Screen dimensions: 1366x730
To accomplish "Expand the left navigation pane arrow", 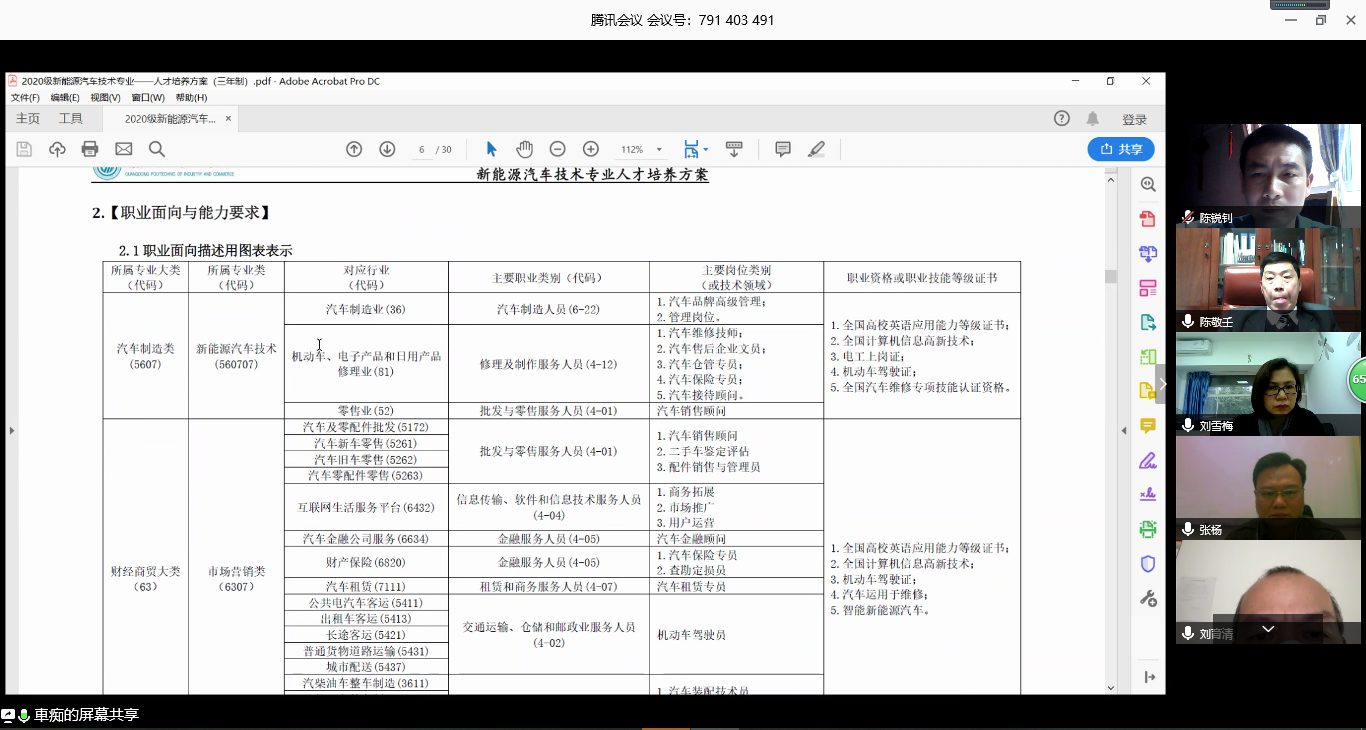I will [x=12, y=430].
